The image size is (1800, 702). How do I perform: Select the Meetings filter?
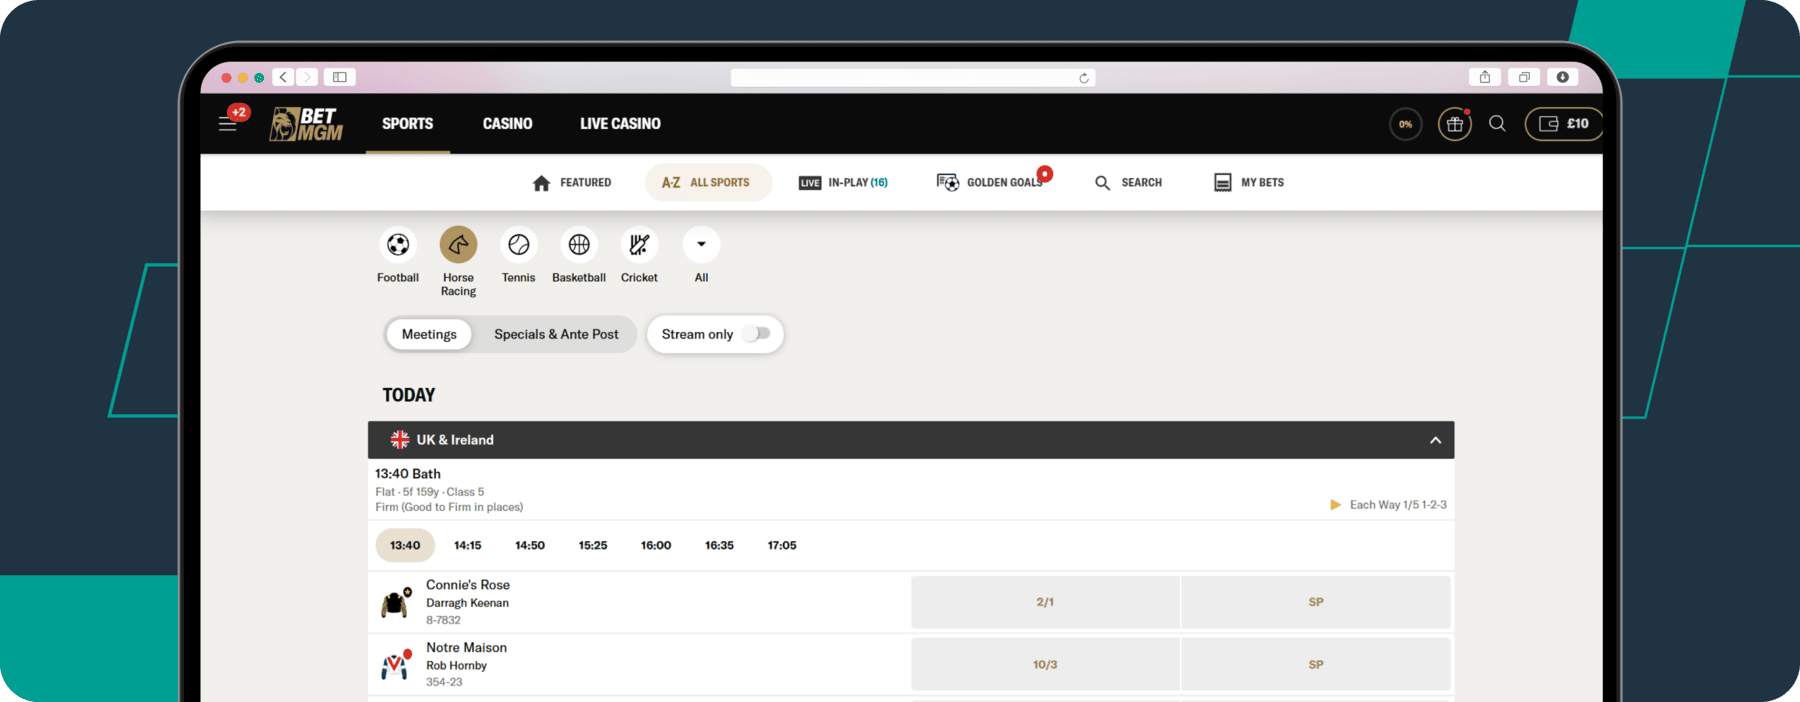click(429, 335)
